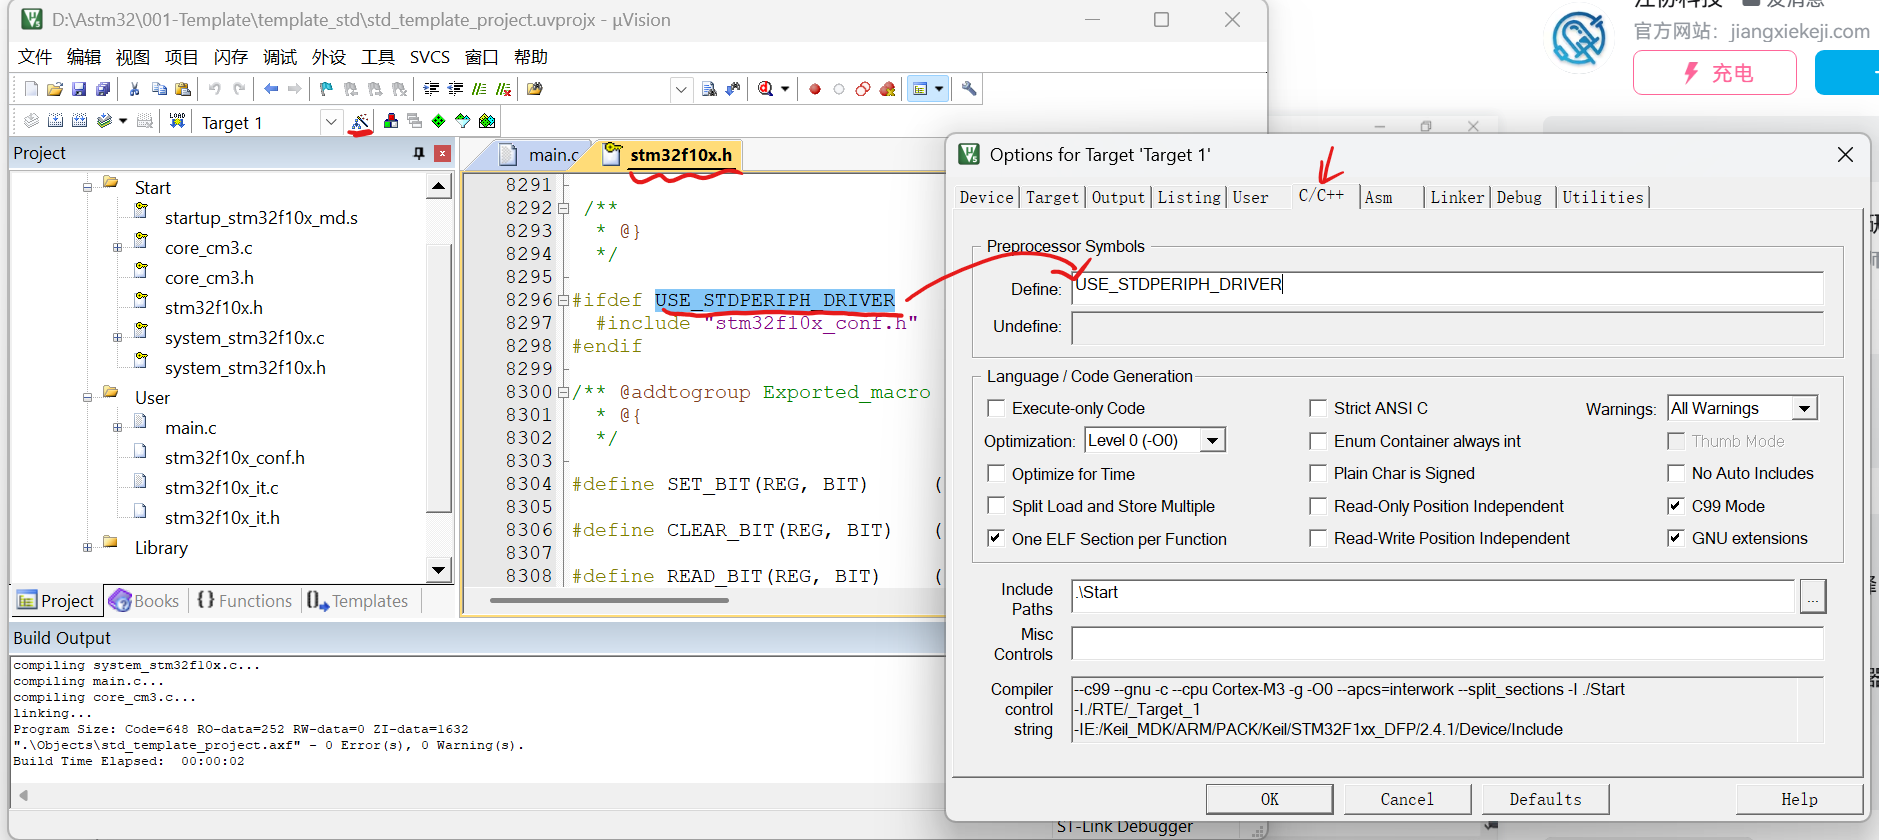The image size is (1879, 840).
Task: Click the Download LOAD icon
Action: coord(177,121)
